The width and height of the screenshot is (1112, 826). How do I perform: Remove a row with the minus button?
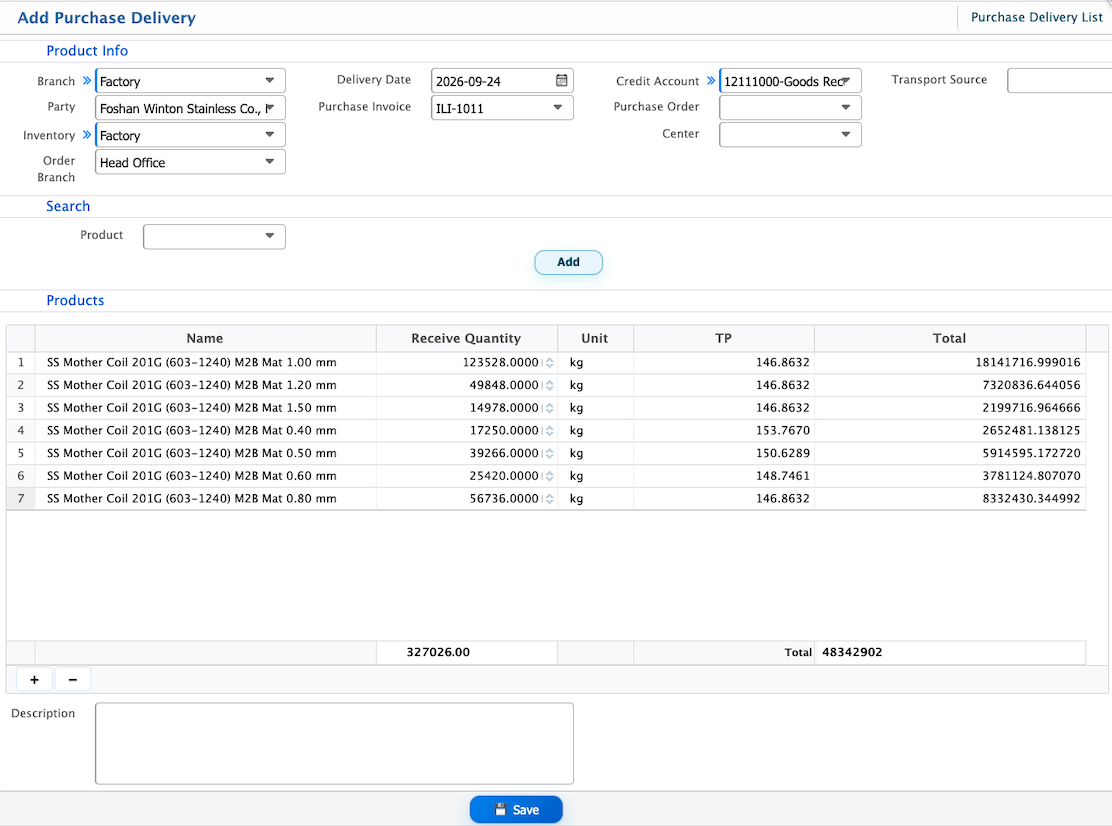(x=72, y=680)
